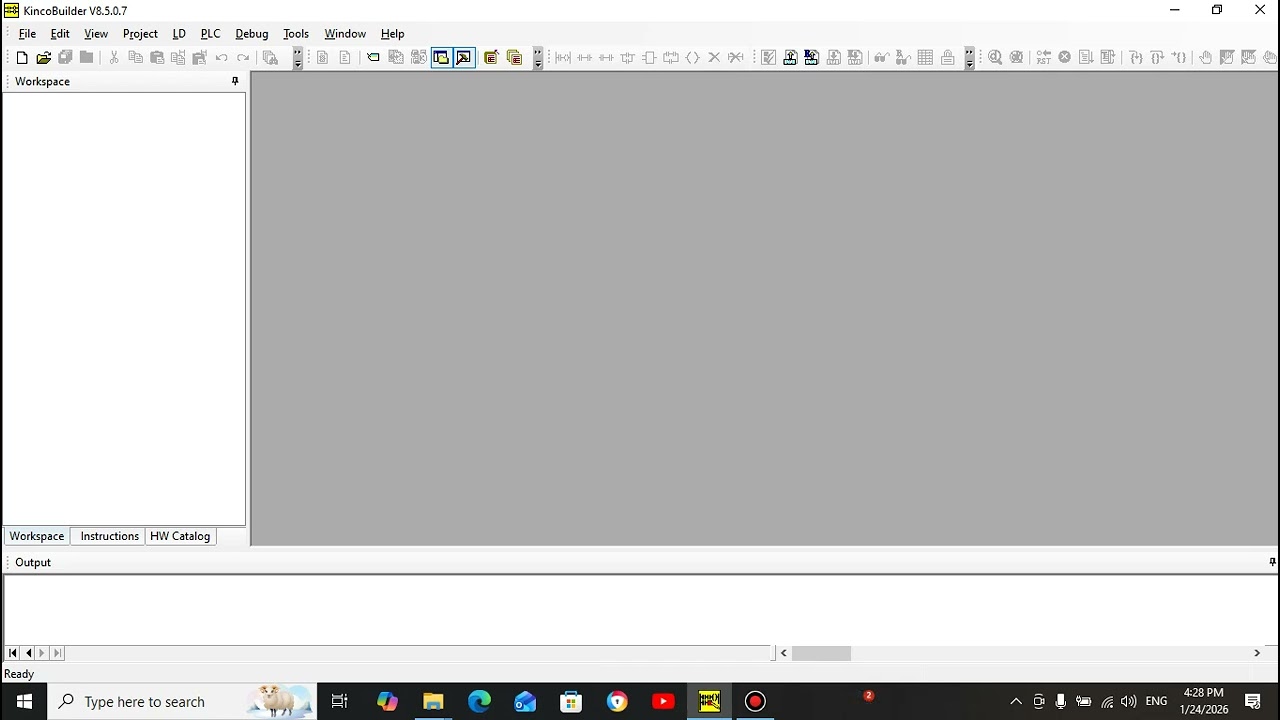Viewport: 1280px width, 720px height.
Task: Open the Window menu
Action: [345, 34]
